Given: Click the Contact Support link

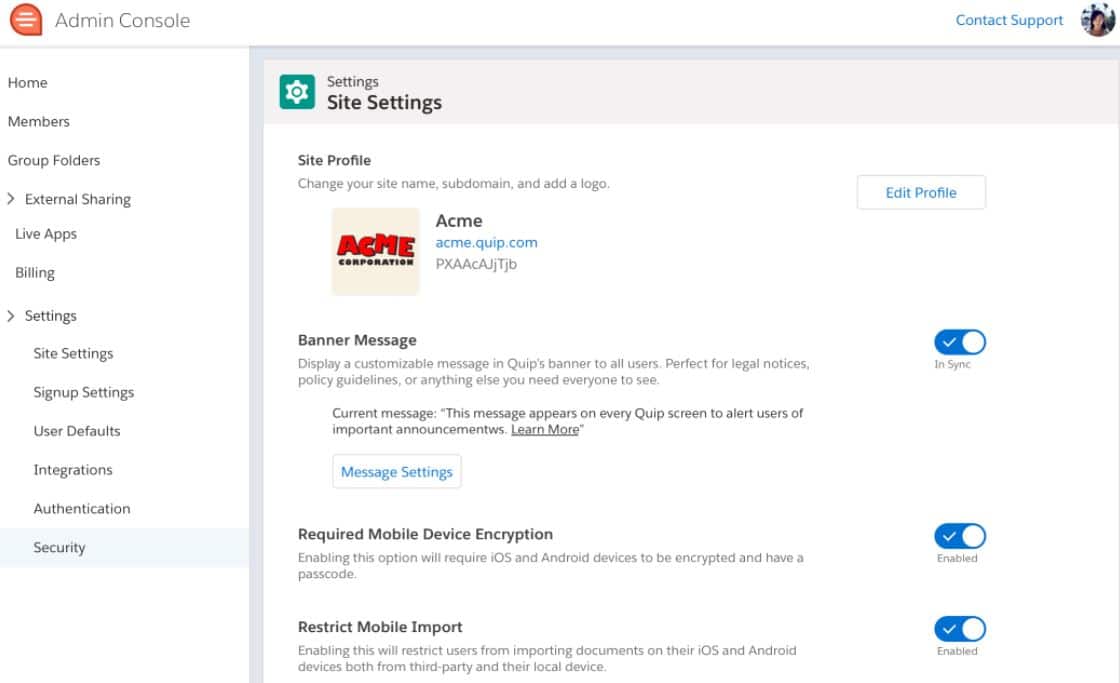Looking at the screenshot, I should [1009, 20].
